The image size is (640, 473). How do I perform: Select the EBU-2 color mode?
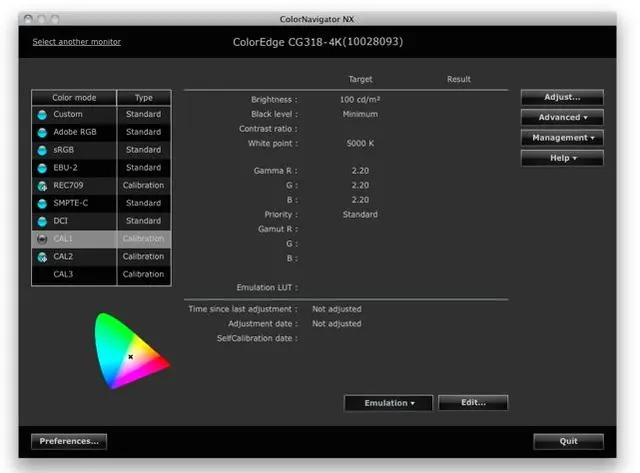(x=101, y=168)
